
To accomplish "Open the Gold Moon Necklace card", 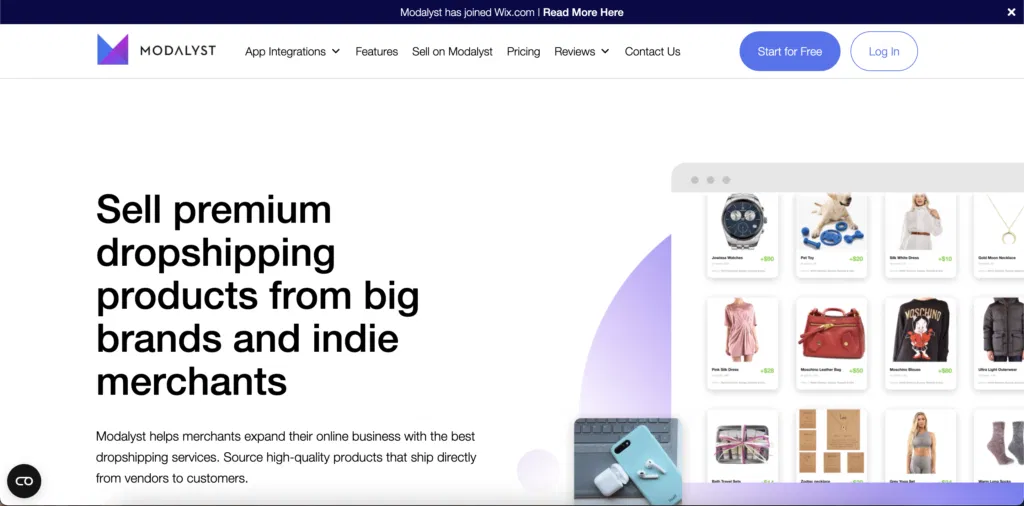I will [x=999, y=235].
